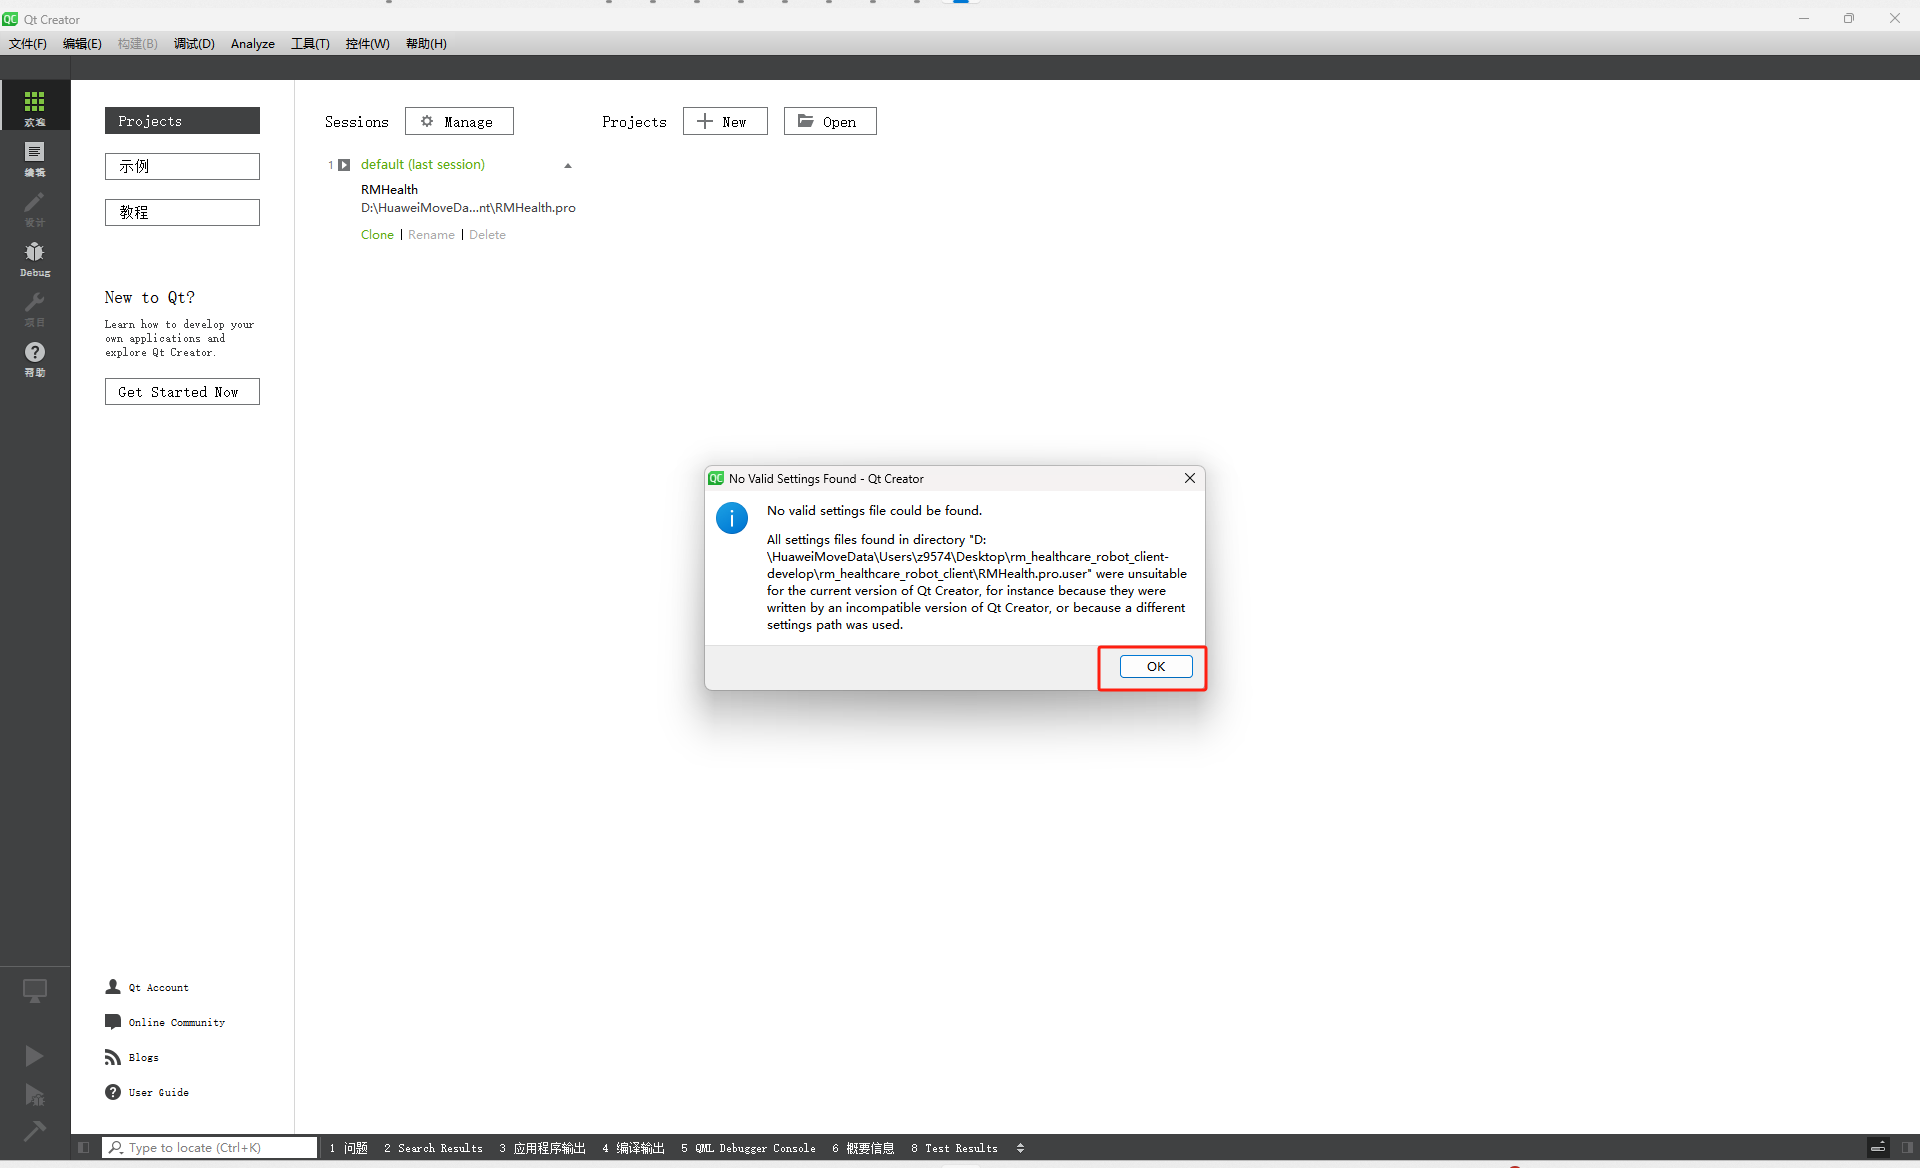Open the 调试(D) menu
This screenshot has width=1920, height=1168.
click(x=194, y=43)
